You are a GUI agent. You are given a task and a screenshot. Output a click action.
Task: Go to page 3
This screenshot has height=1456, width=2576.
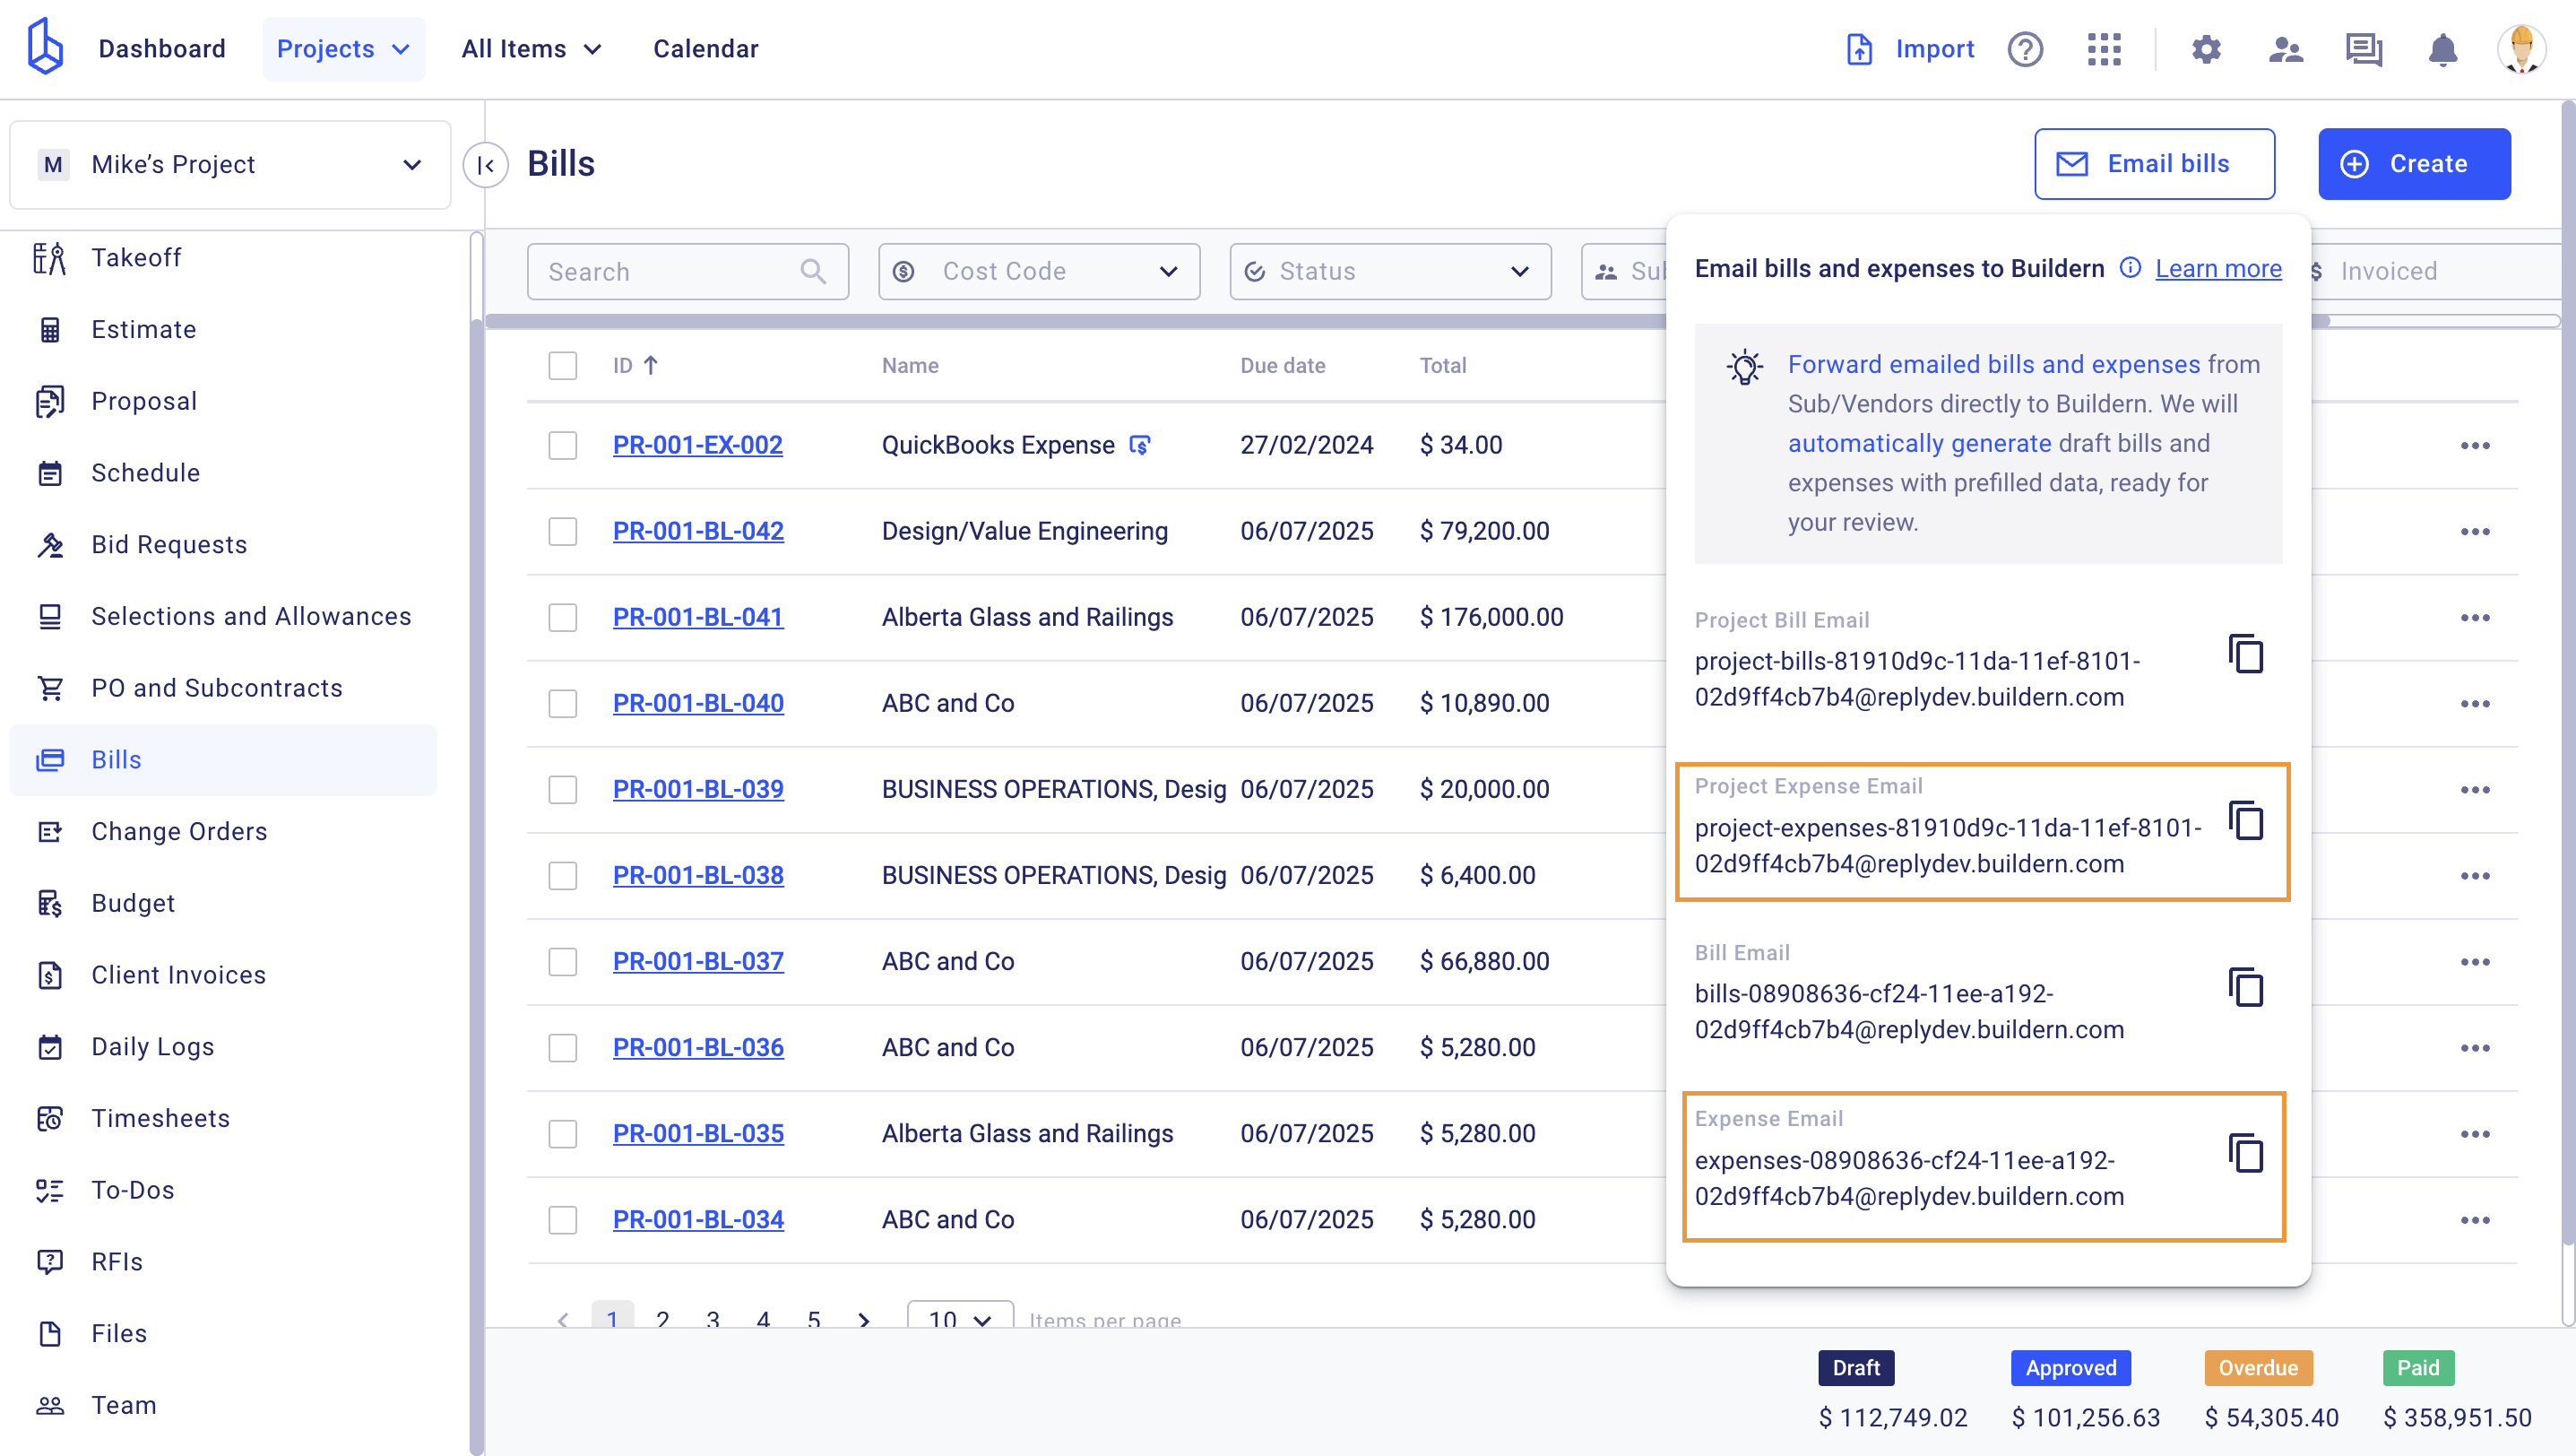pyautogui.click(x=713, y=1319)
